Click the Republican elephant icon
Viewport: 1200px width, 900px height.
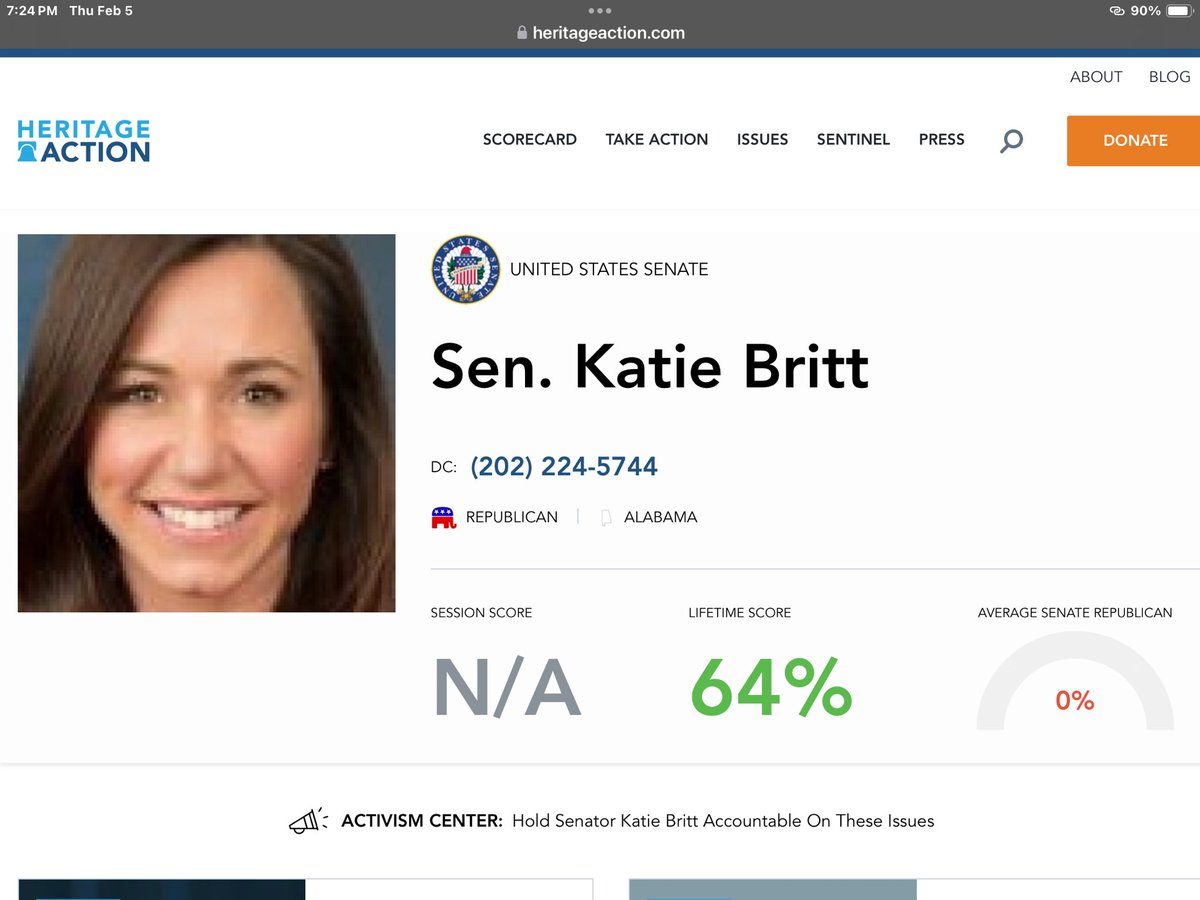pos(444,518)
